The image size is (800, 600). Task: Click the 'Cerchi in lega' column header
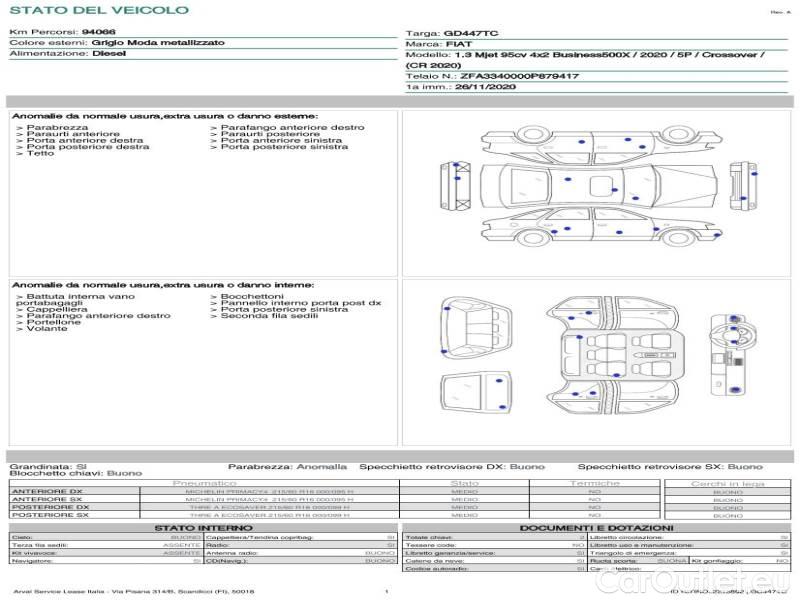tap(727, 483)
